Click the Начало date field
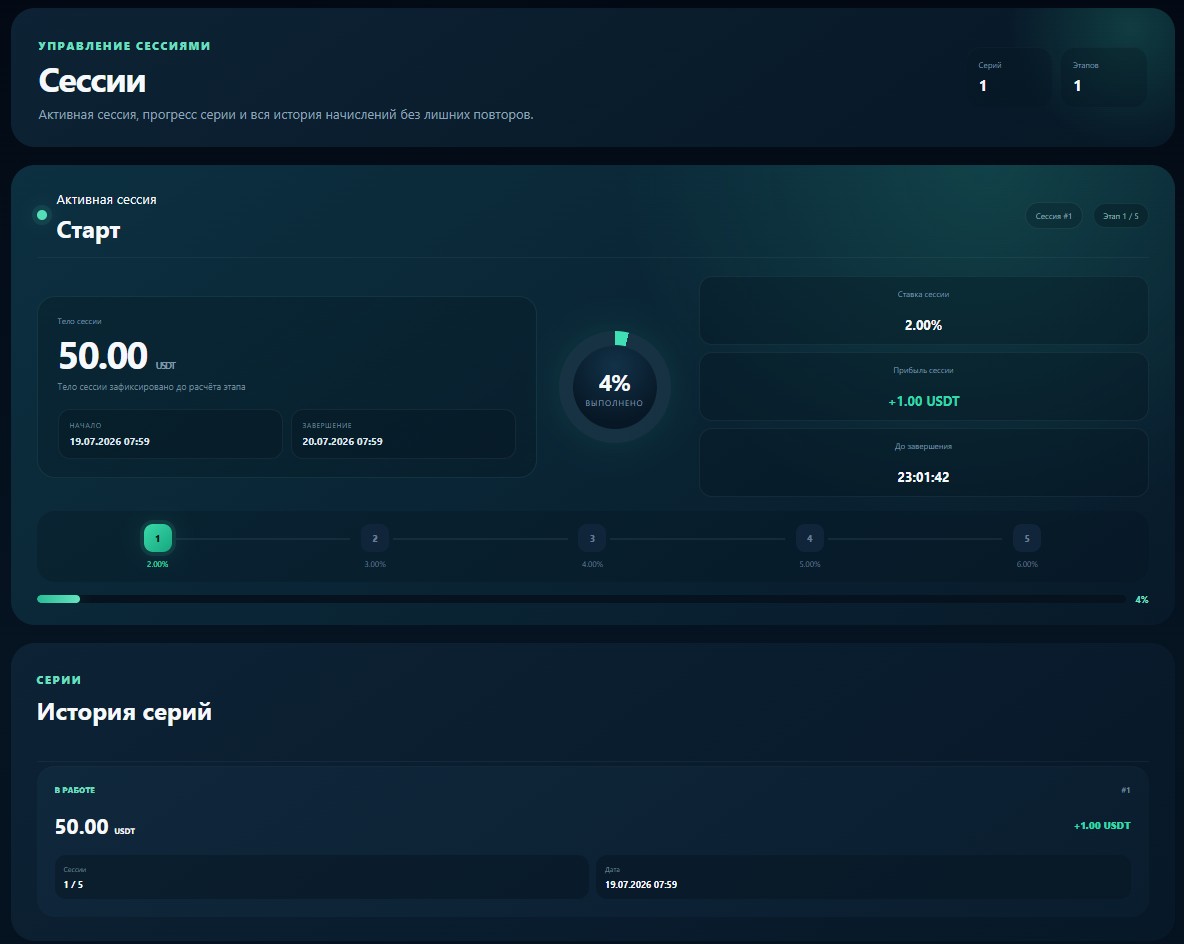 [x=171, y=434]
